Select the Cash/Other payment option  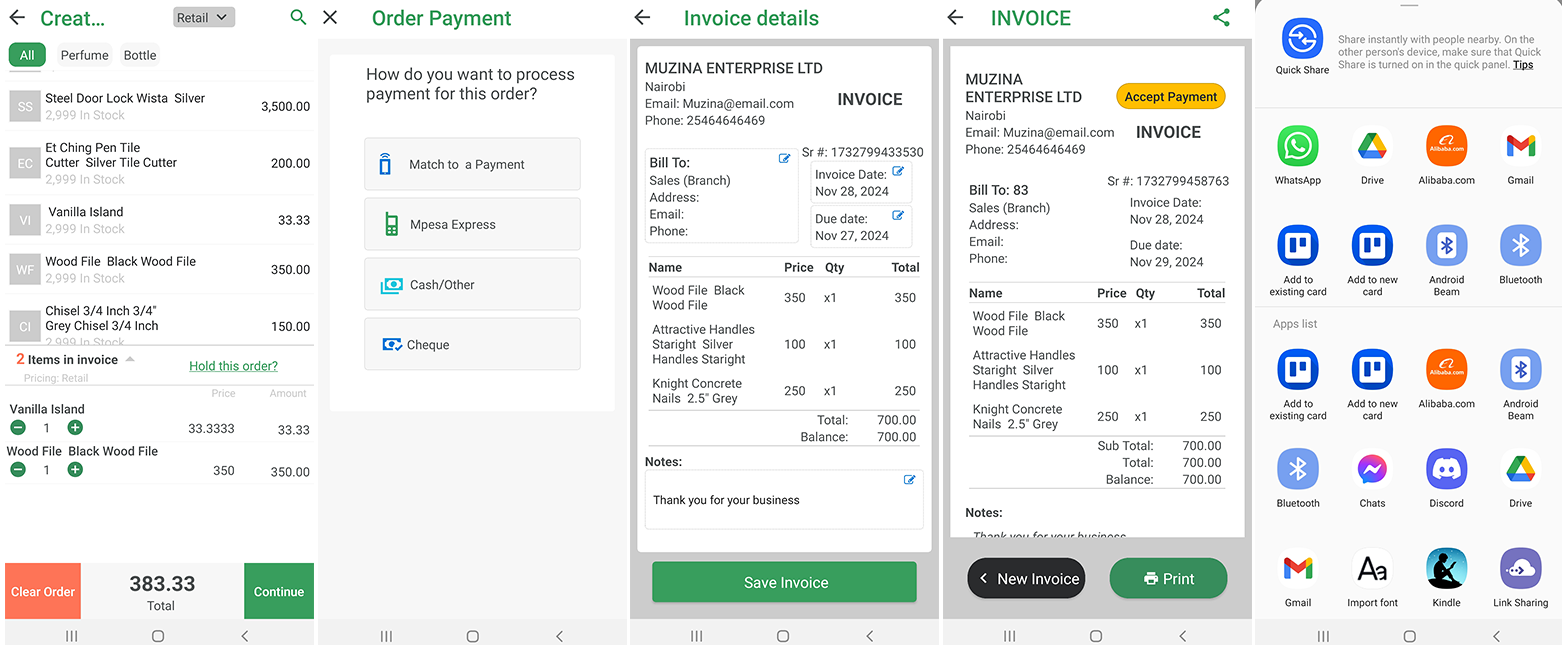point(472,283)
